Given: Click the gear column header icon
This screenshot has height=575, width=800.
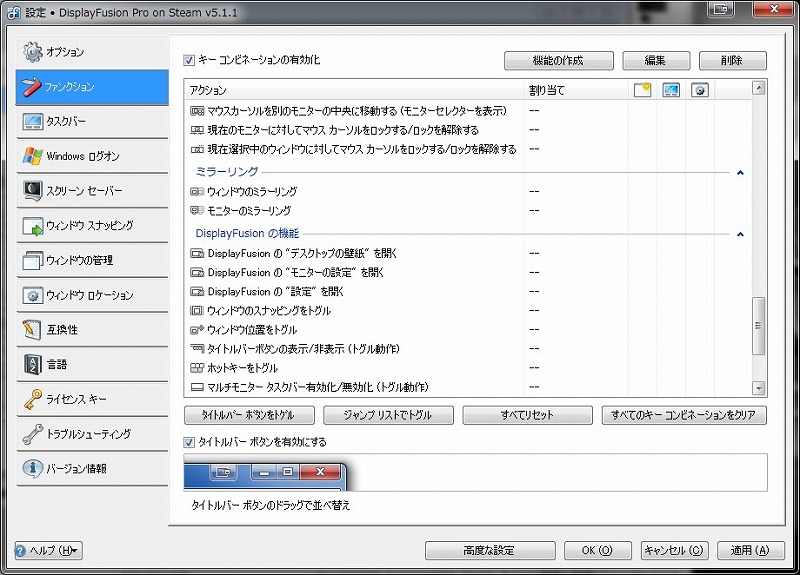Looking at the screenshot, I should (700, 90).
